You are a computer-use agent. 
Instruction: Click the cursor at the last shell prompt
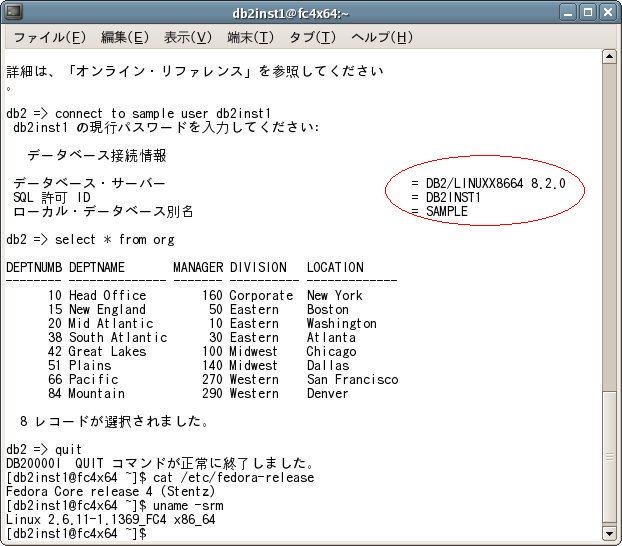(x=150, y=534)
